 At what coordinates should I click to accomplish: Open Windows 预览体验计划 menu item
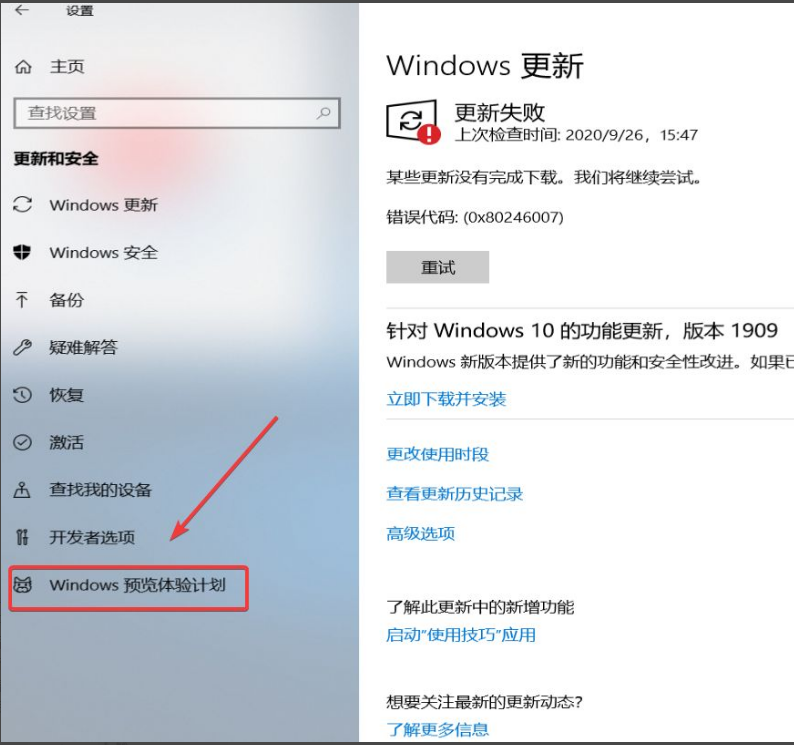pyautogui.click(x=129, y=588)
